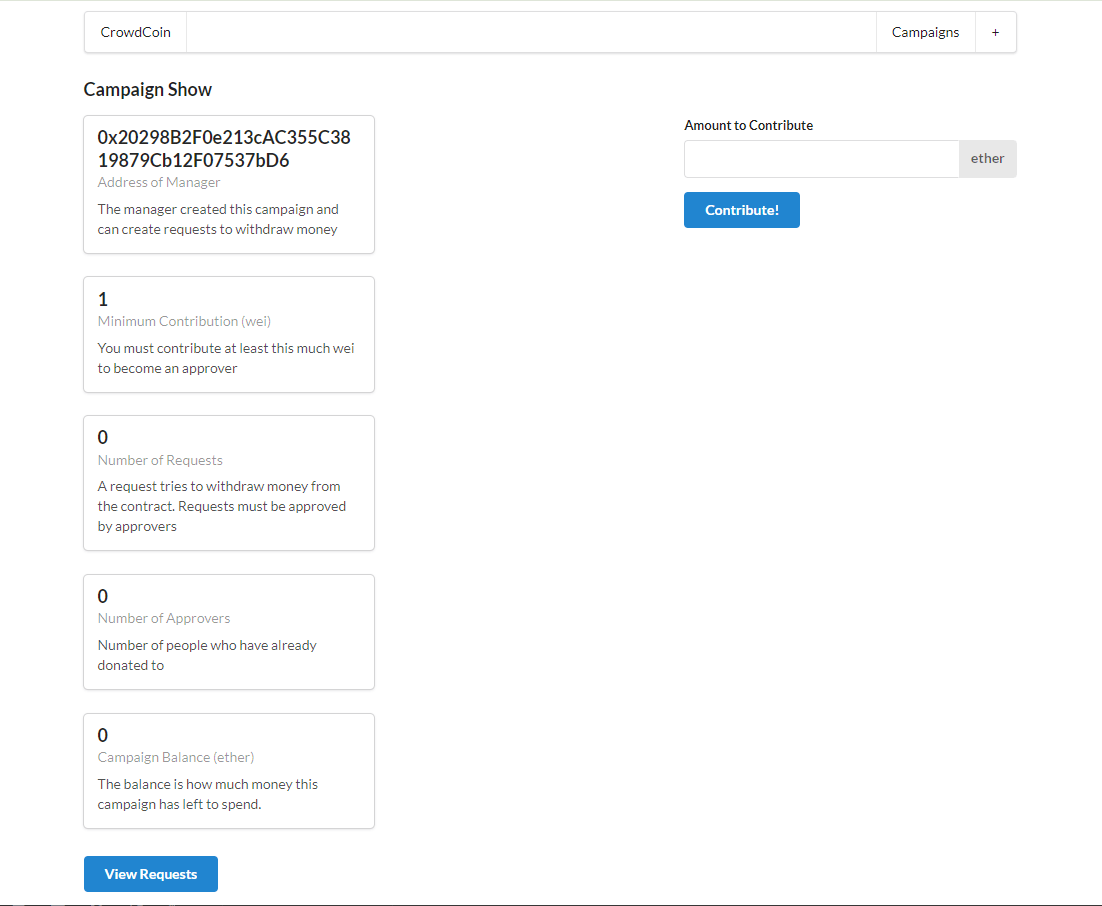Screen dimensions: 1102x906
Task: Click the Number of Requests caption
Action: point(160,460)
